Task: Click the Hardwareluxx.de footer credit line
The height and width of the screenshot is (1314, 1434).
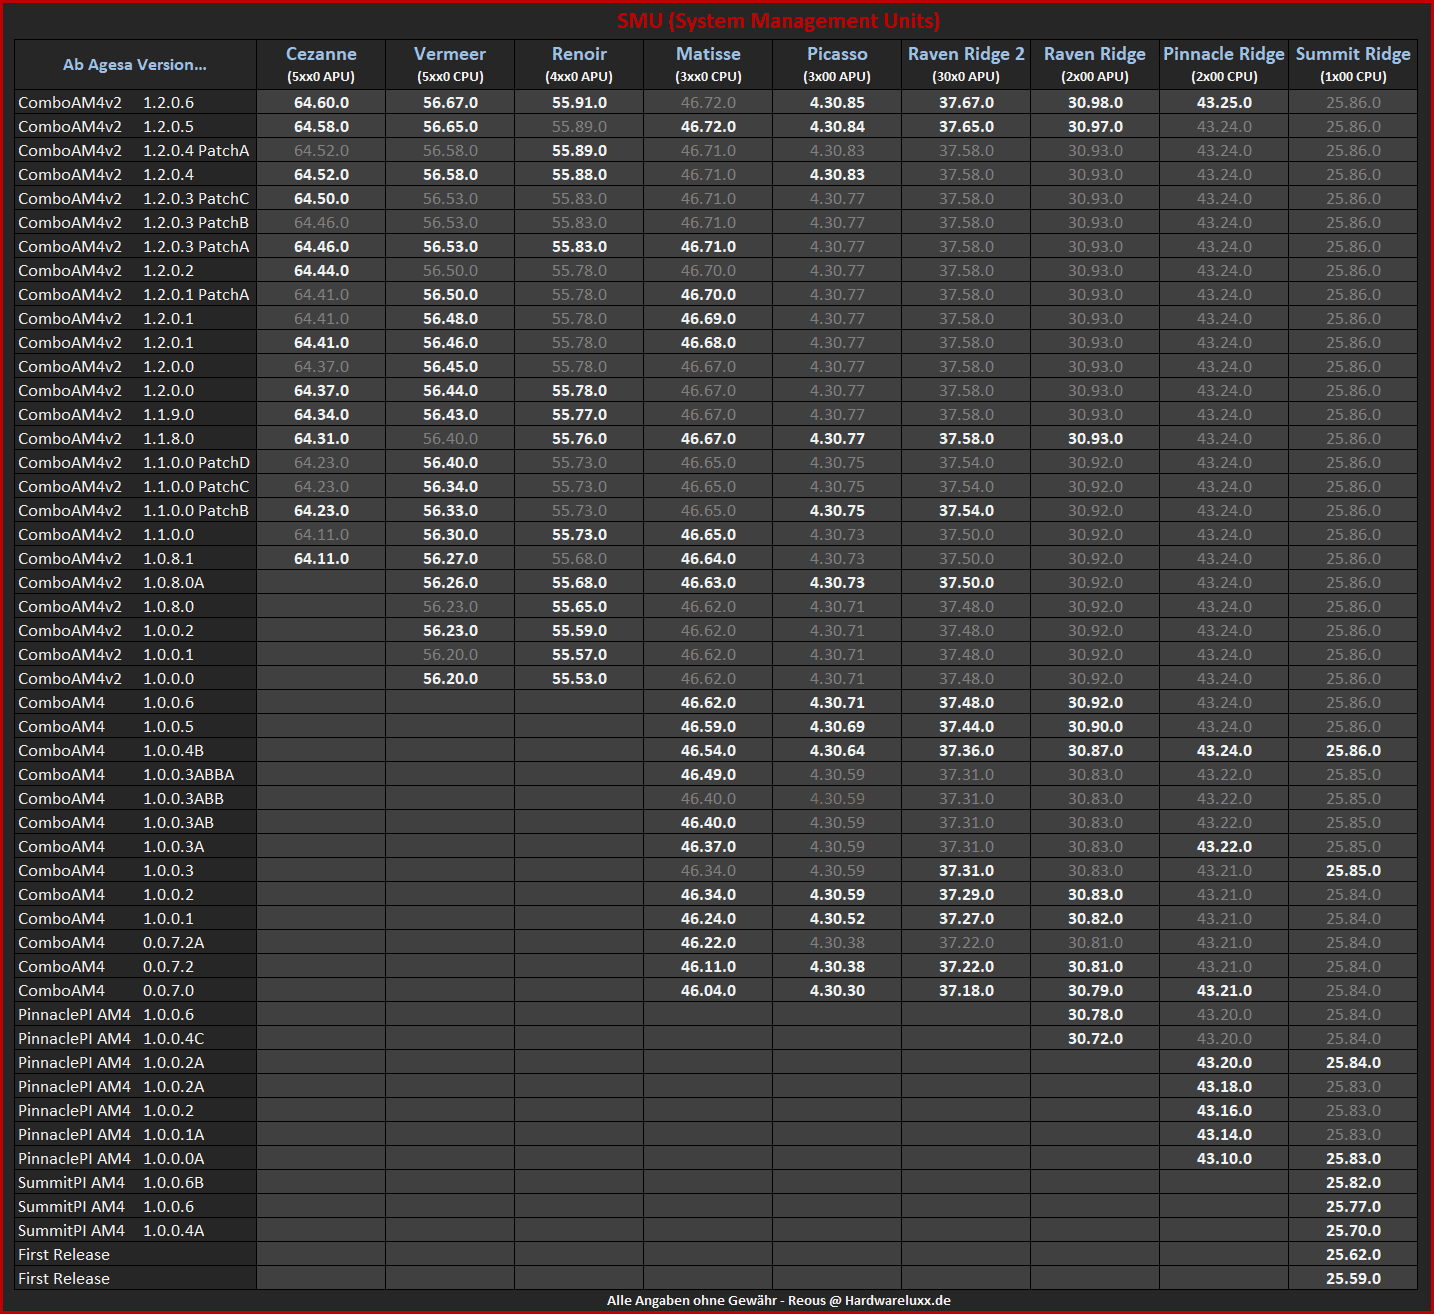Action: pos(778,1300)
